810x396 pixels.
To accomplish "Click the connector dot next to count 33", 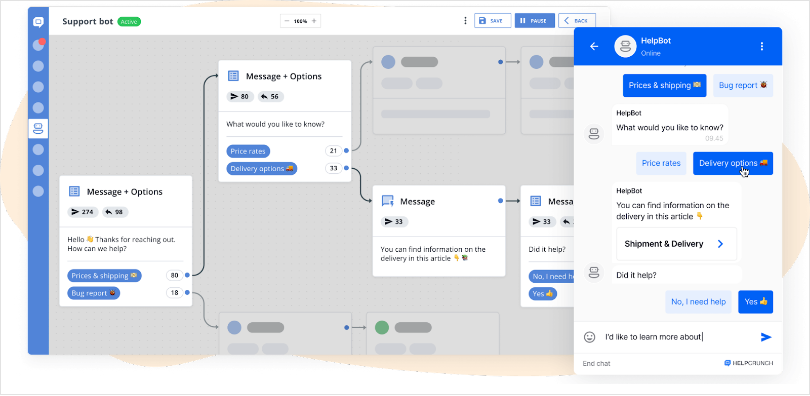I will (346, 168).
